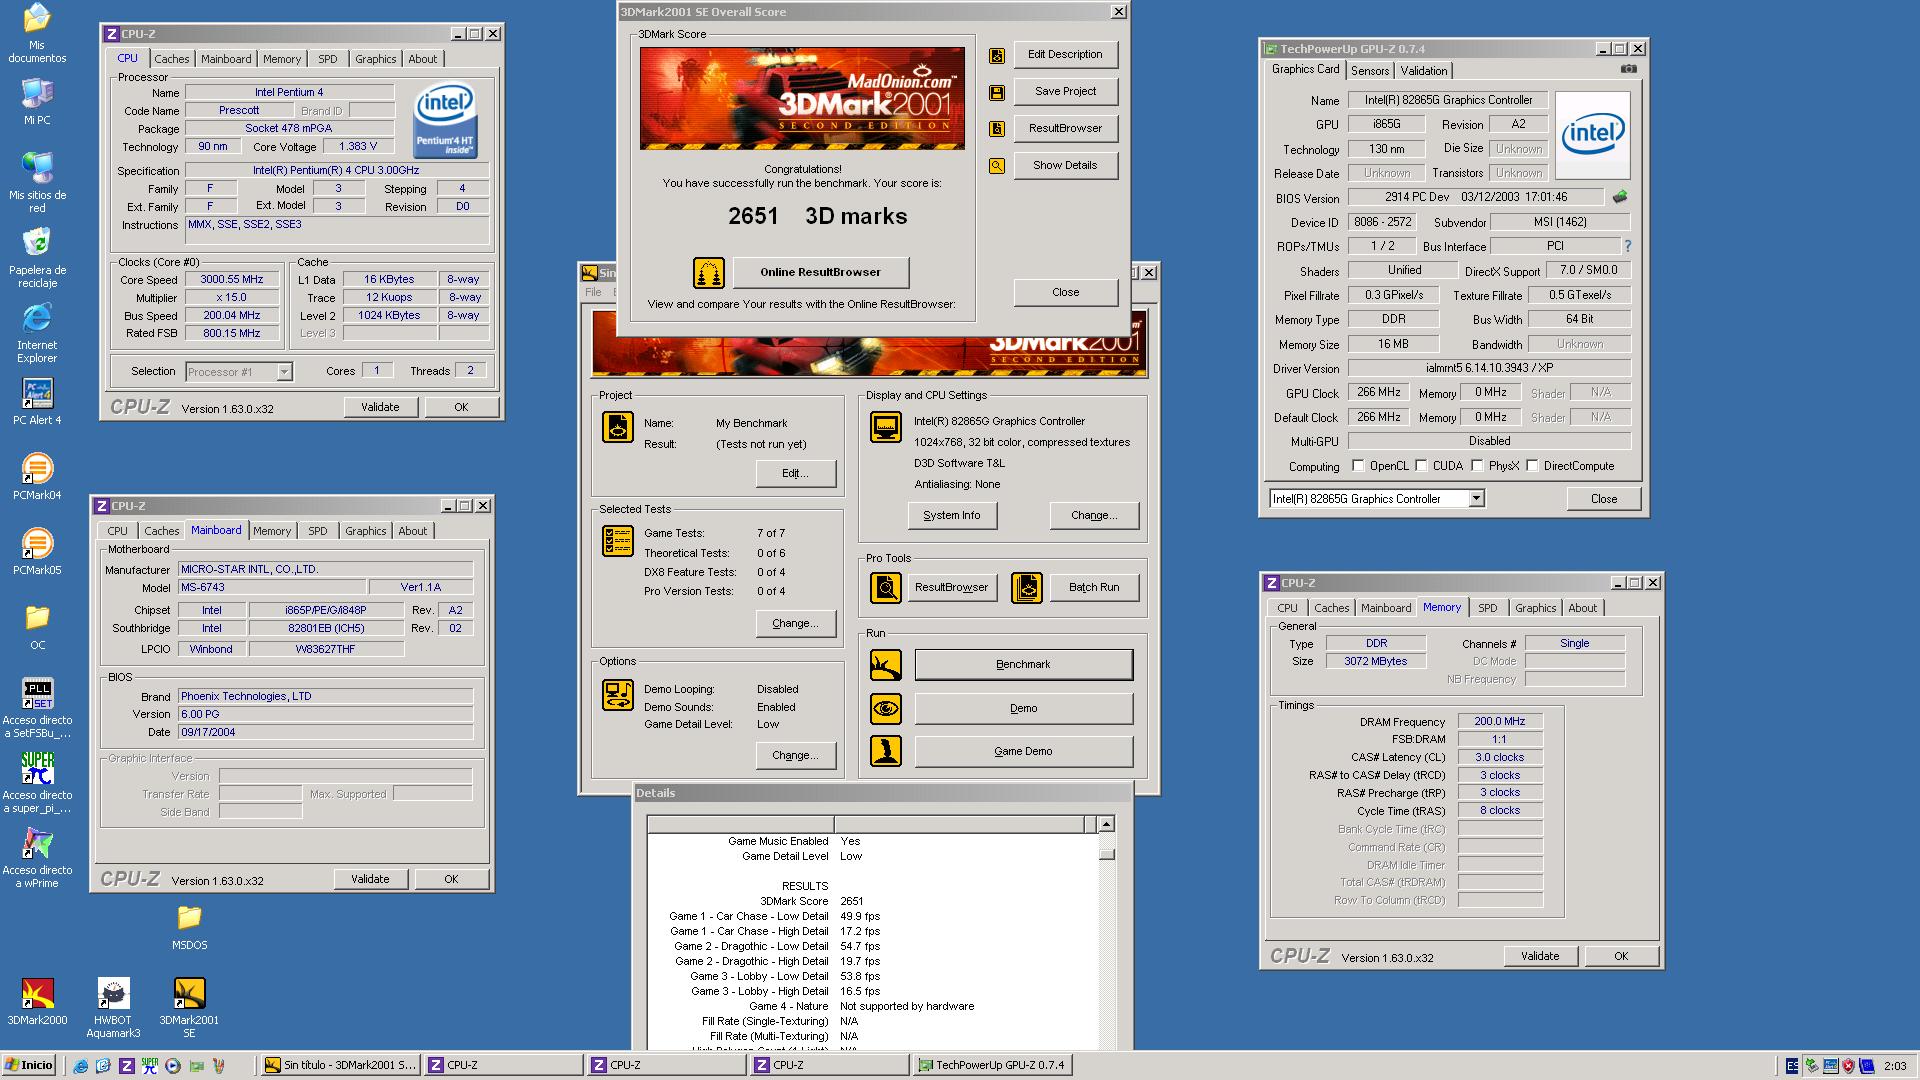Switch to Caches tab in CPU-Z CPU window
Viewport: 1920px width, 1080px height.
click(x=172, y=59)
